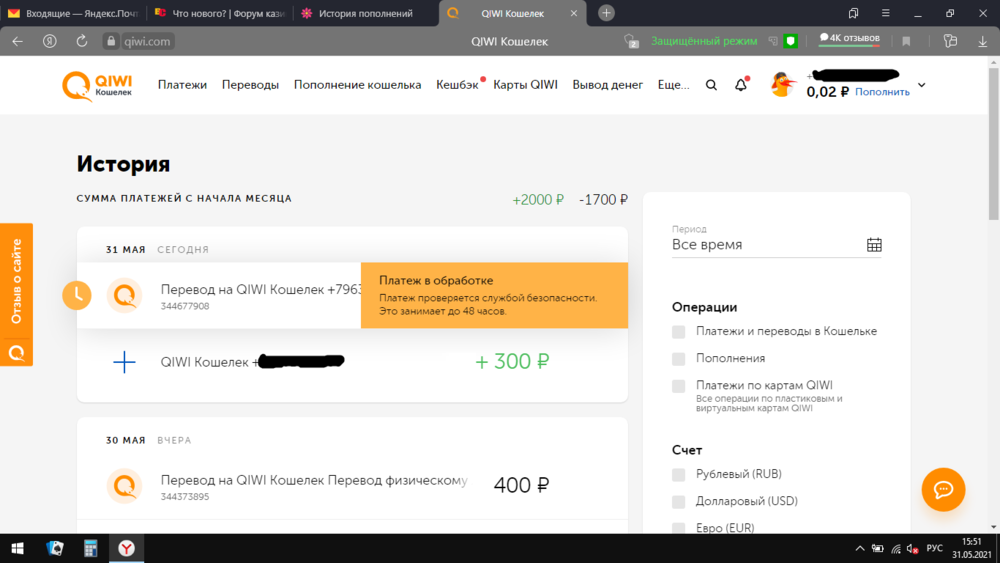
Task: Check Долларовый (USD) account filter
Action: coord(679,502)
